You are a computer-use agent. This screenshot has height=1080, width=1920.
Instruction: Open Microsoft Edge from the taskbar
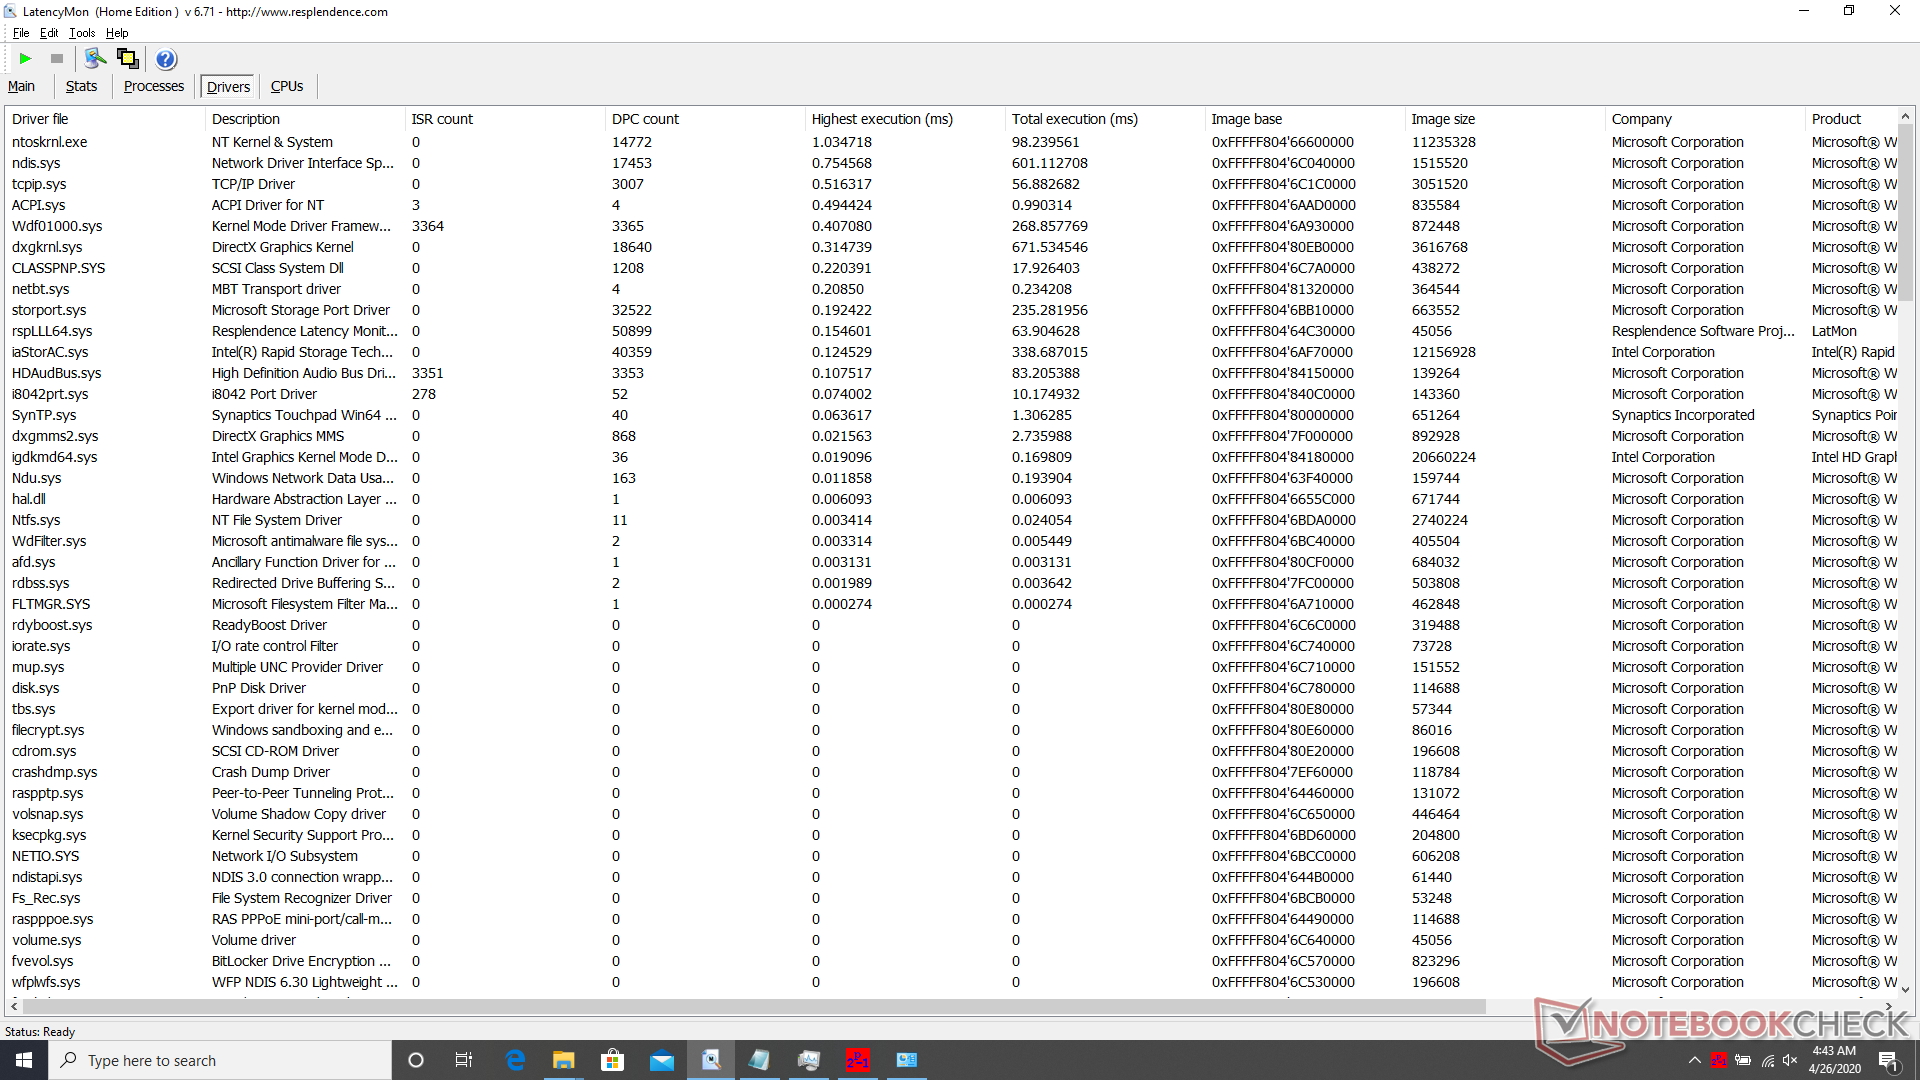pos(516,1060)
